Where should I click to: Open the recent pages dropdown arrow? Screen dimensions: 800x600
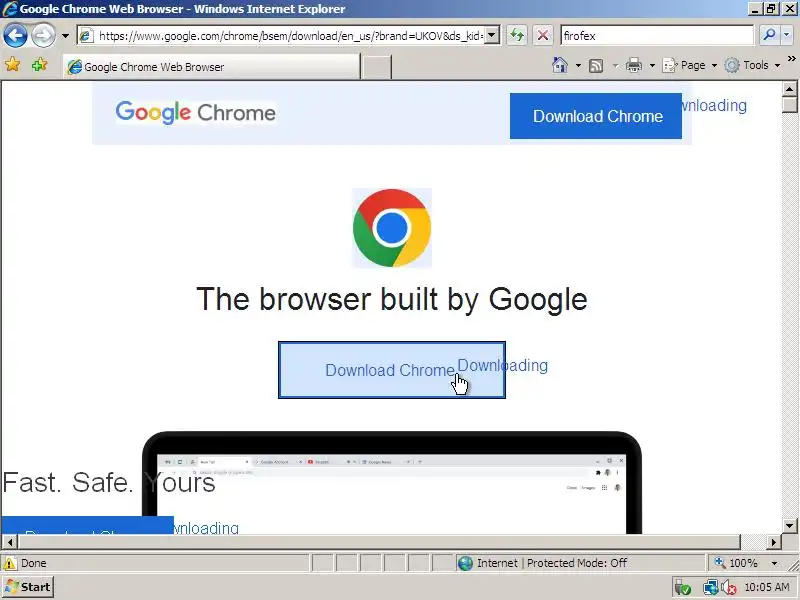65,36
